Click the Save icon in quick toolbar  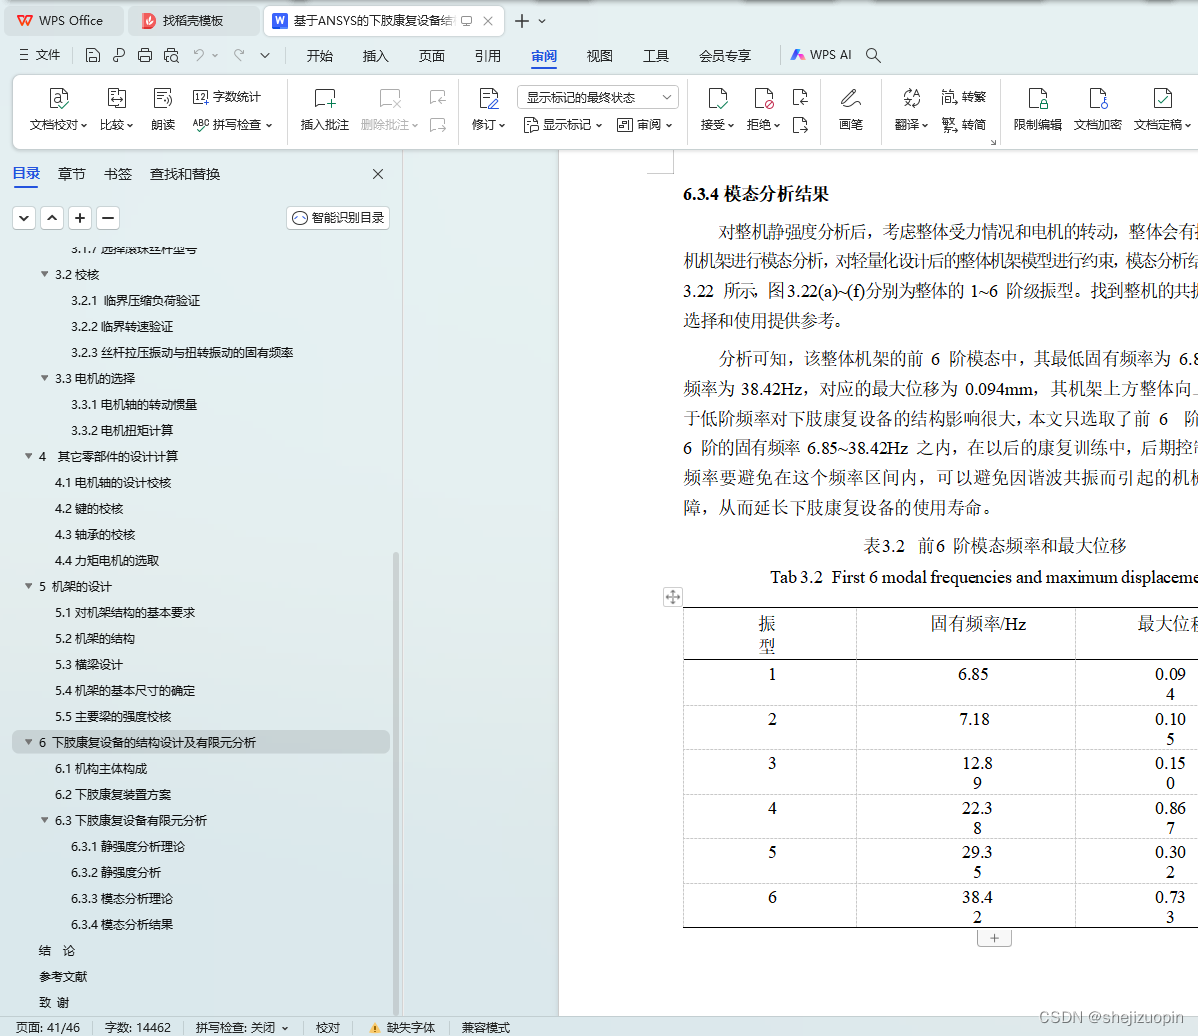[x=92, y=55]
